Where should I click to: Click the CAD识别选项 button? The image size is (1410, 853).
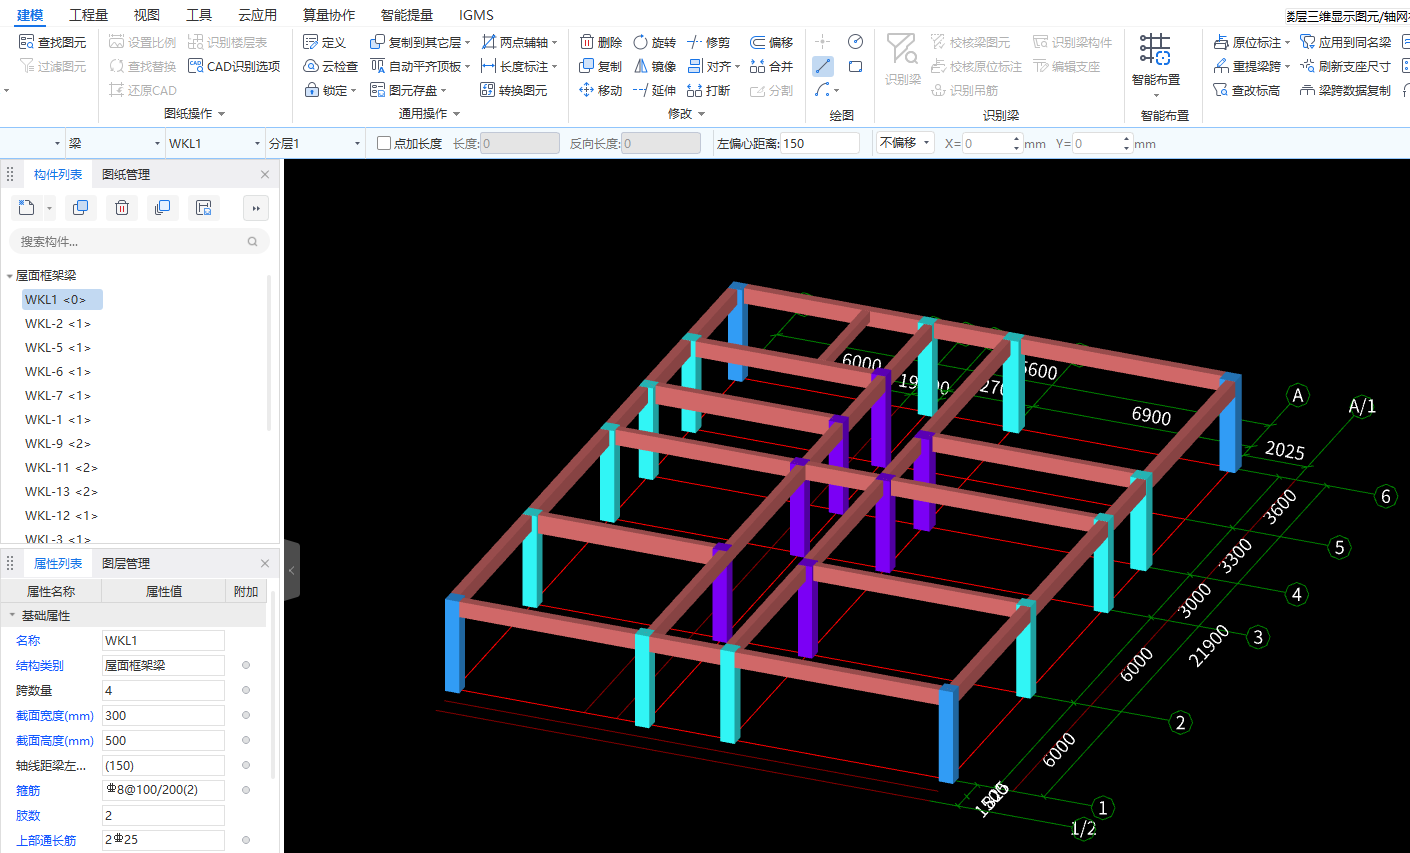(234, 66)
